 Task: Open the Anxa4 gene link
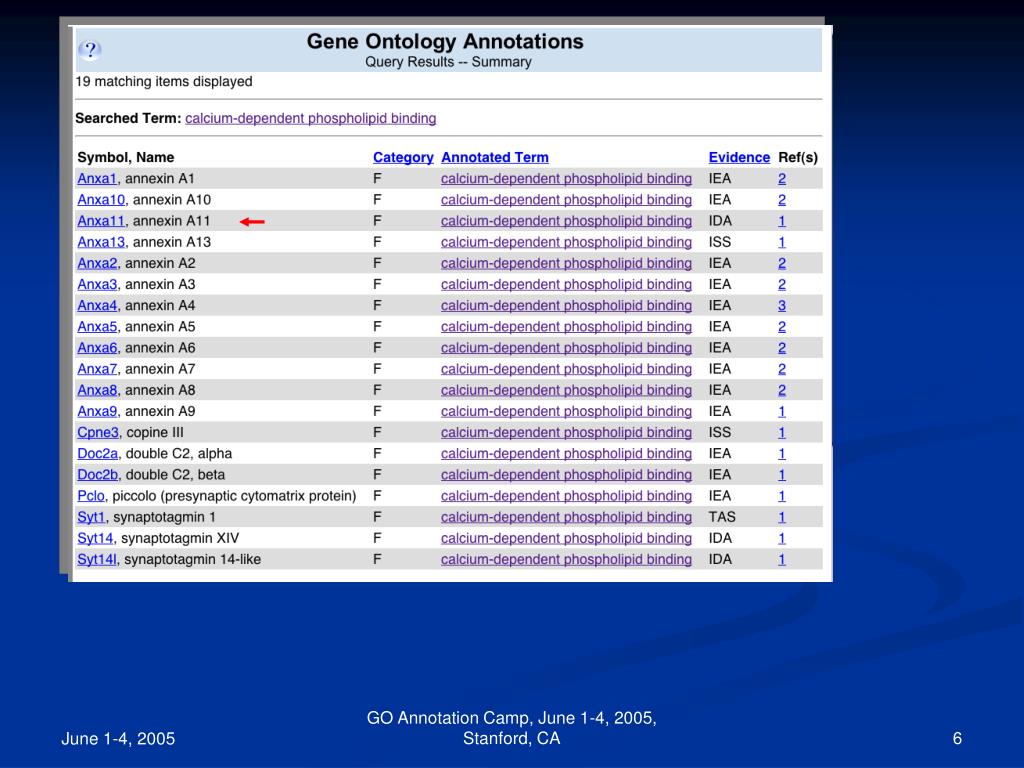coord(97,306)
